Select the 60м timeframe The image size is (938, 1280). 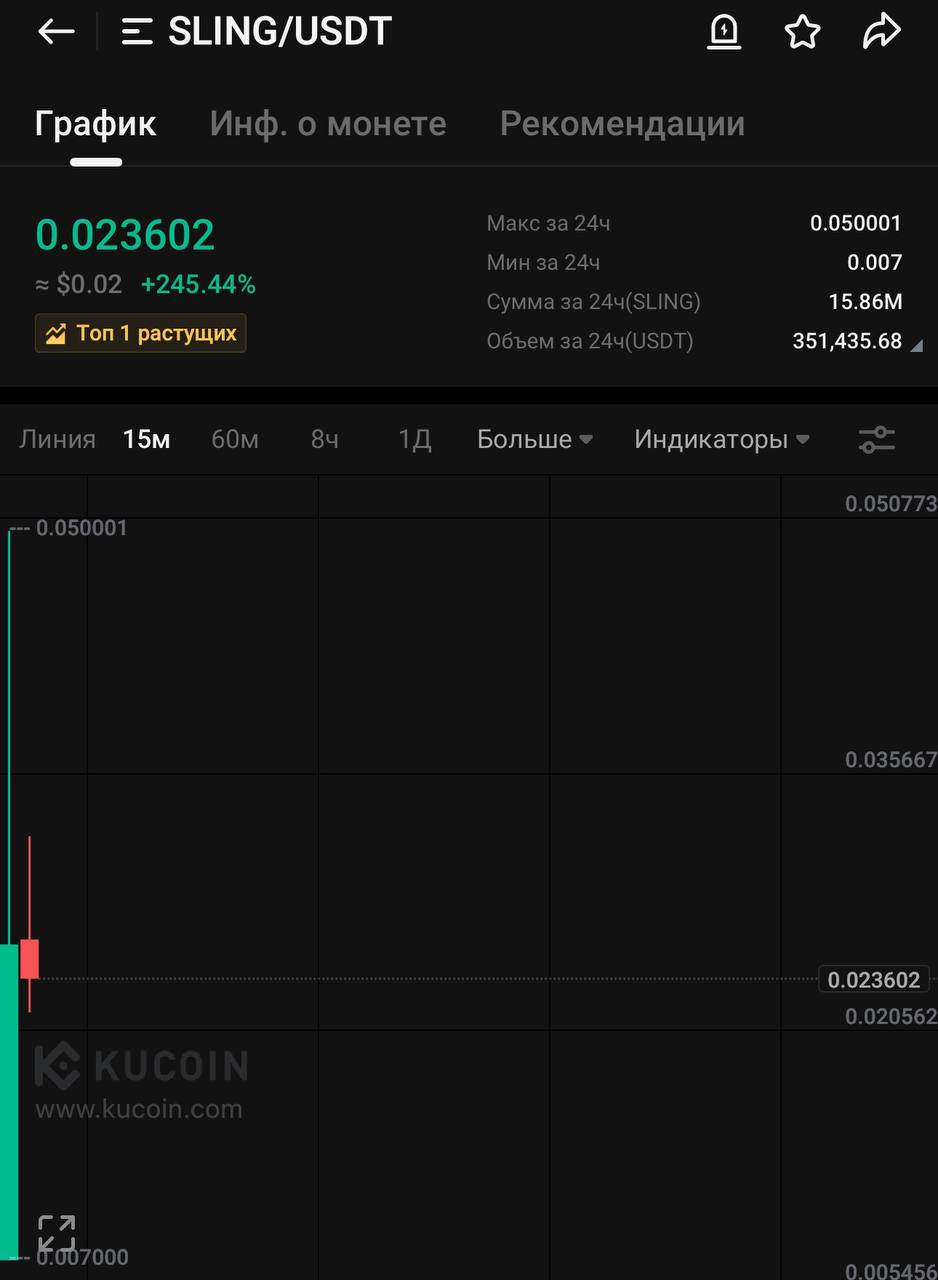(235, 439)
